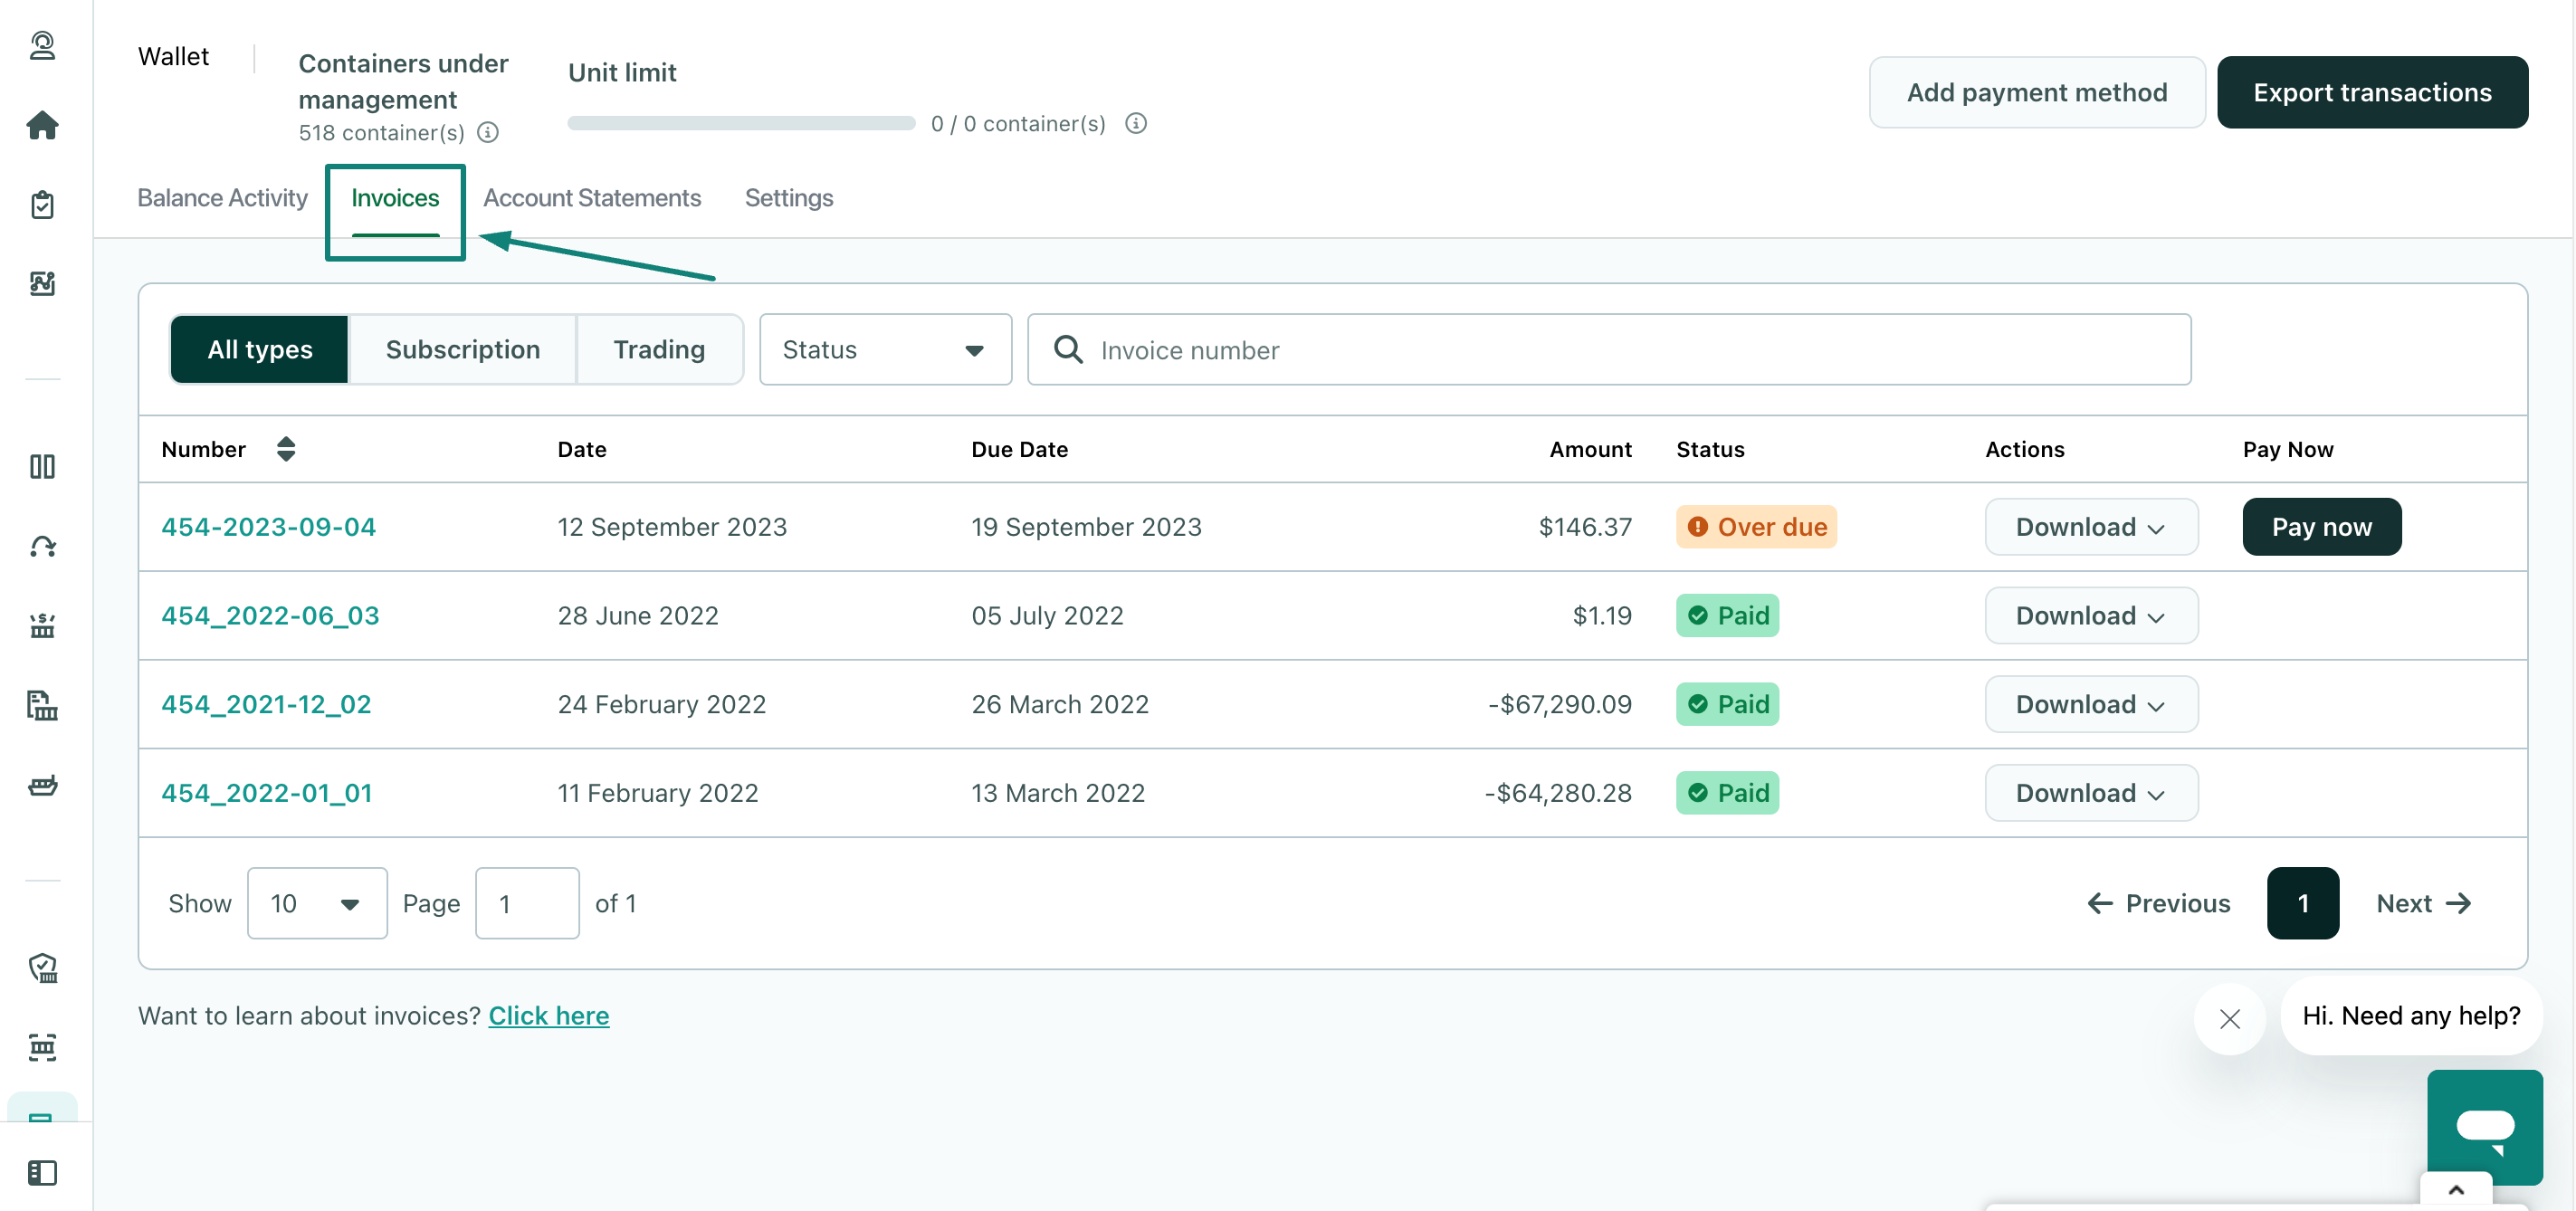Viewport: 2576px width, 1211px height.
Task: Click info icon next to 0 / 0 container(s)
Action: 1136,123
